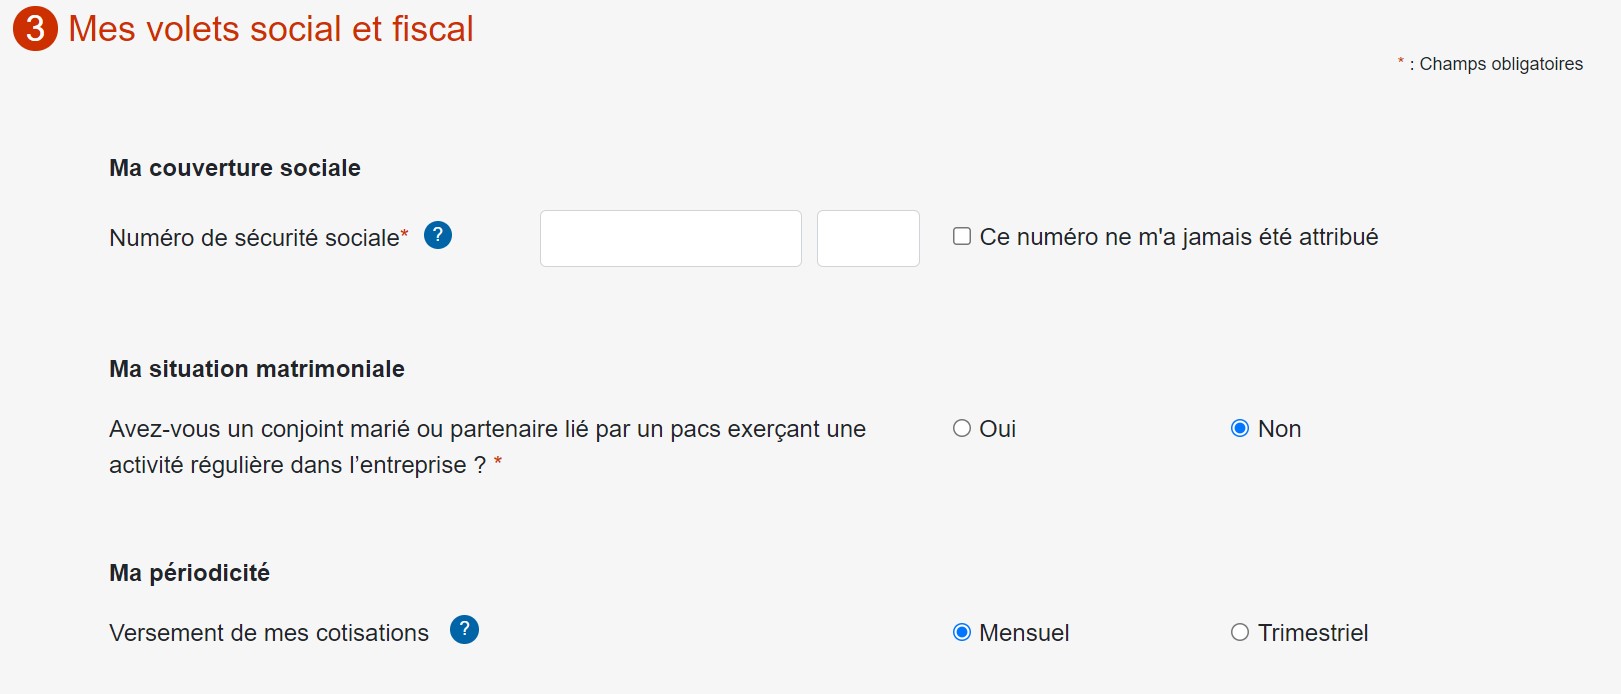Screen dimensions: 1621x694
Task: Open help icon for Versement de mes cotisations
Action: click(464, 630)
